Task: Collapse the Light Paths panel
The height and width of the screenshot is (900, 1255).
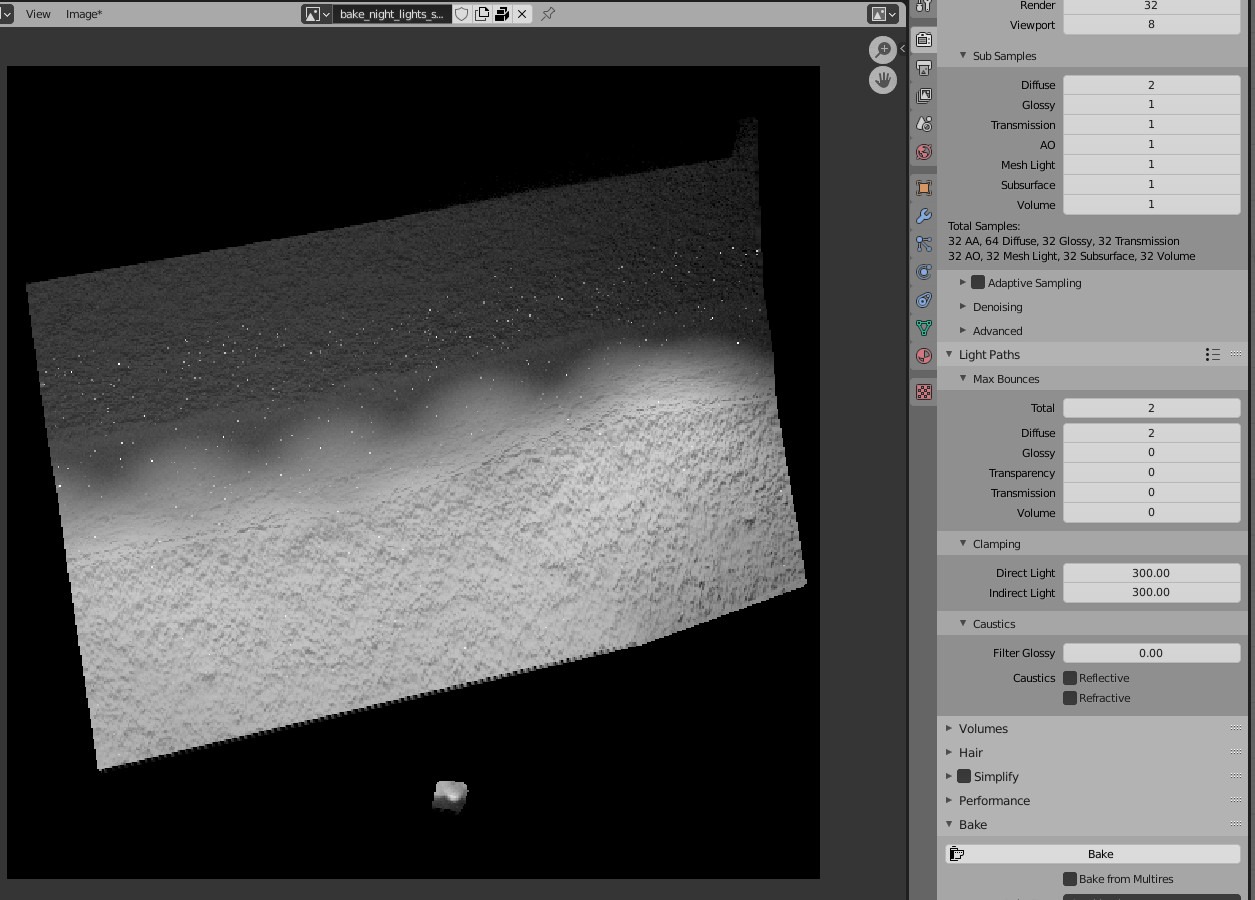Action: pyautogui.click(x=949, y=354)
